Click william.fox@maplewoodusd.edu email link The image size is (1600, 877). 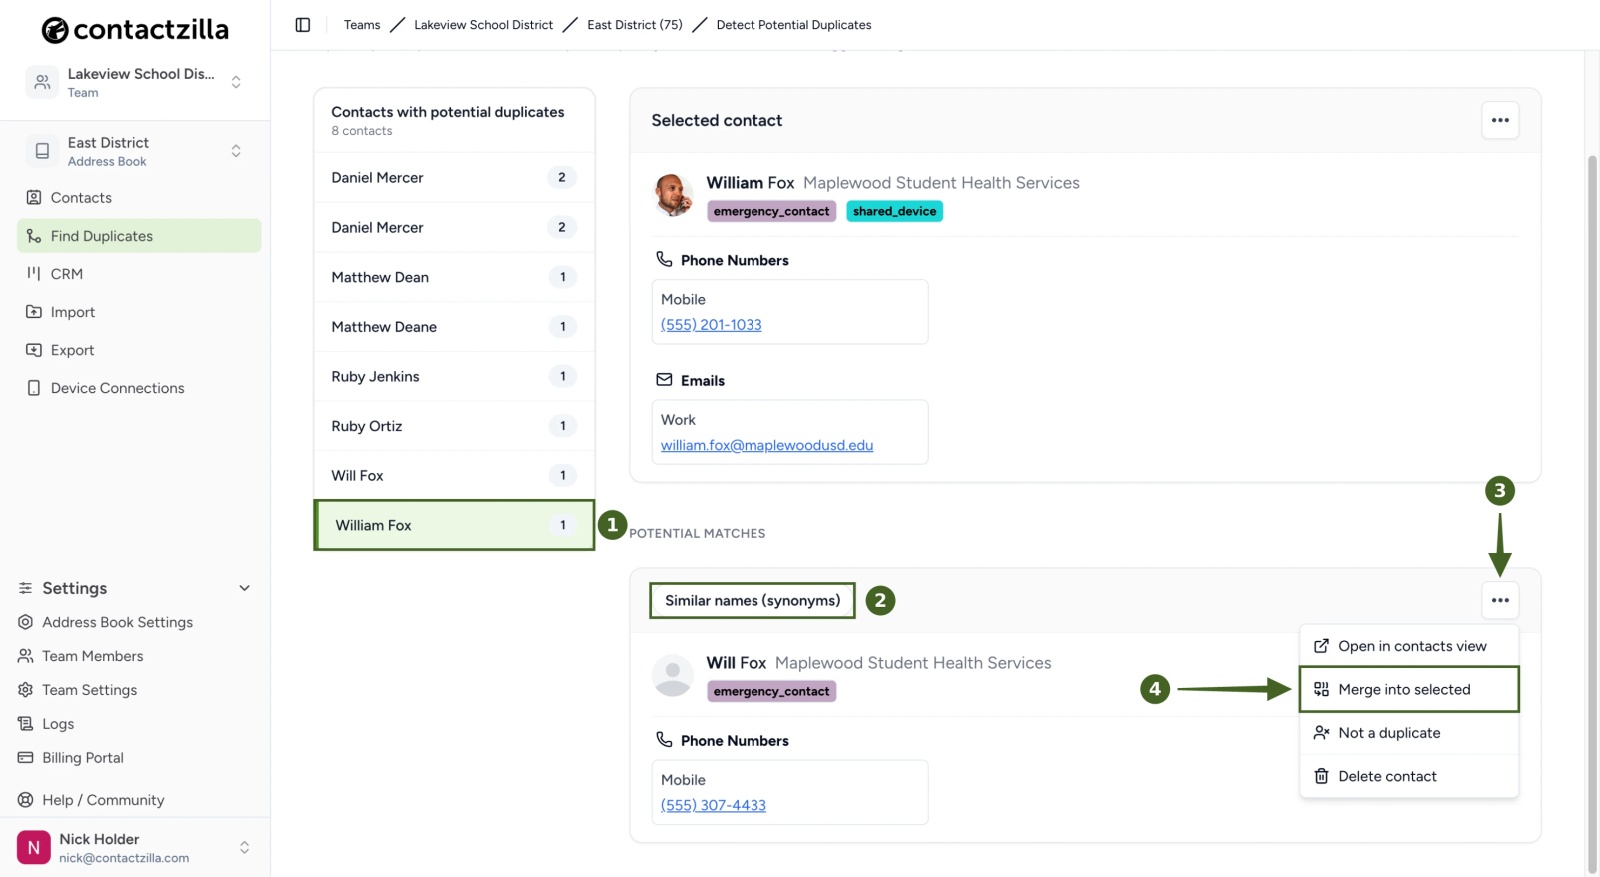click(767, 445)
